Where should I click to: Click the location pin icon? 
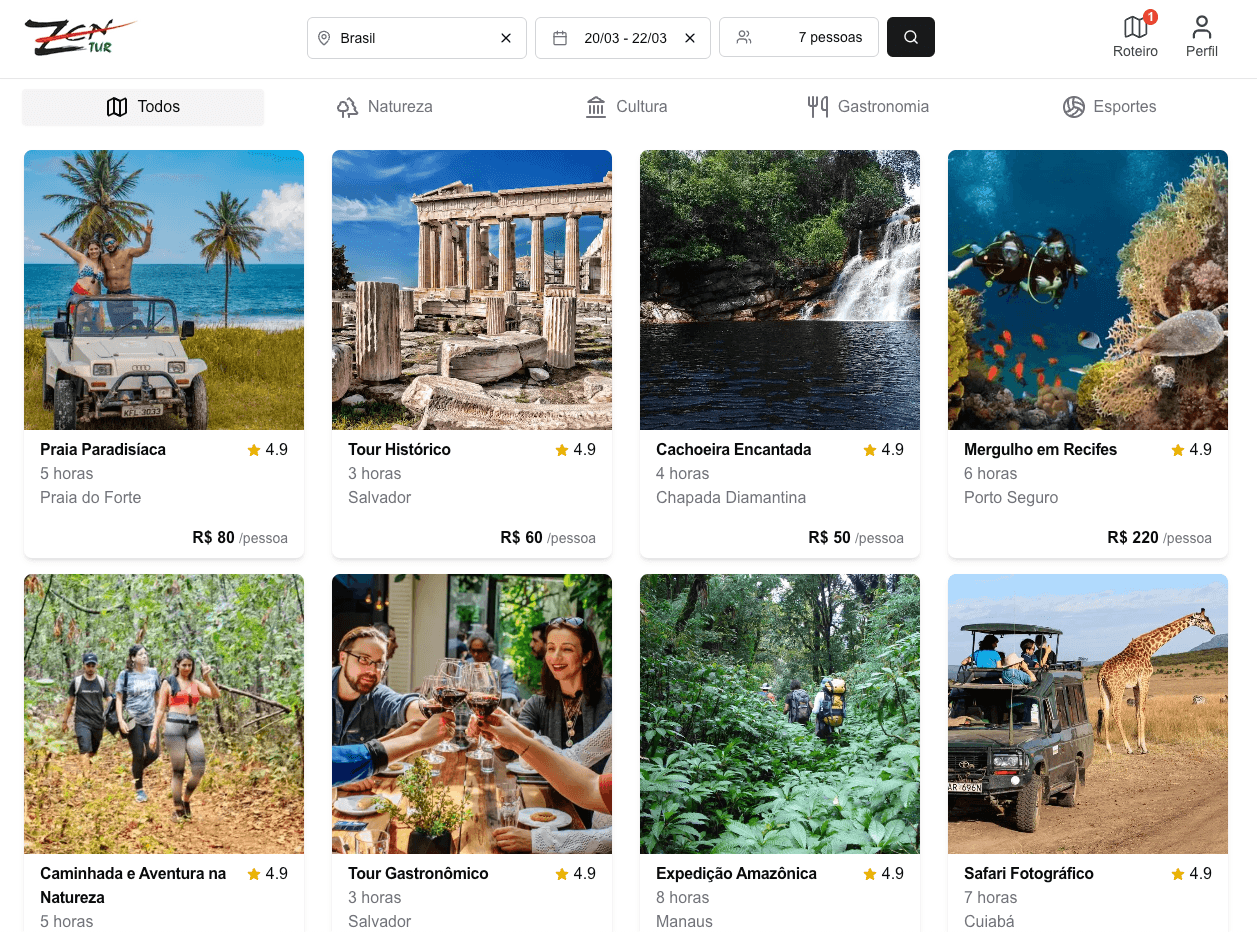pyautogui.click(x=324, y=38)
